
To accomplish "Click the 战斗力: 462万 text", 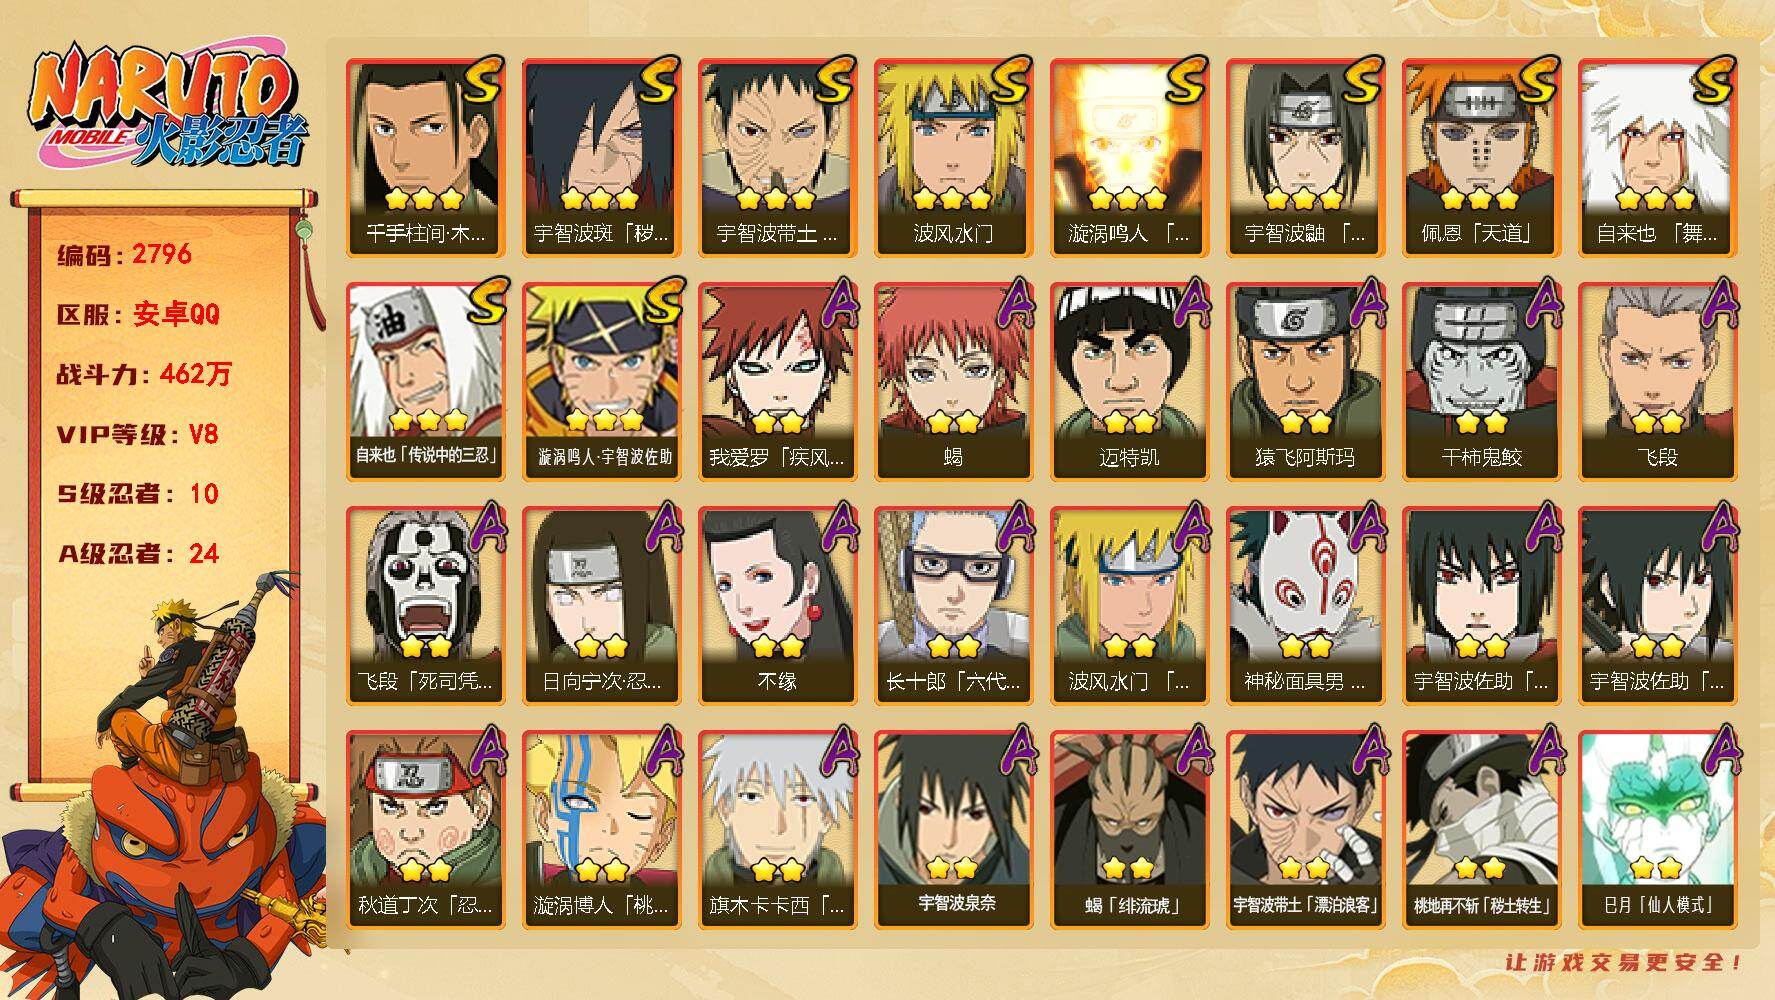I will tap(144, 374).
